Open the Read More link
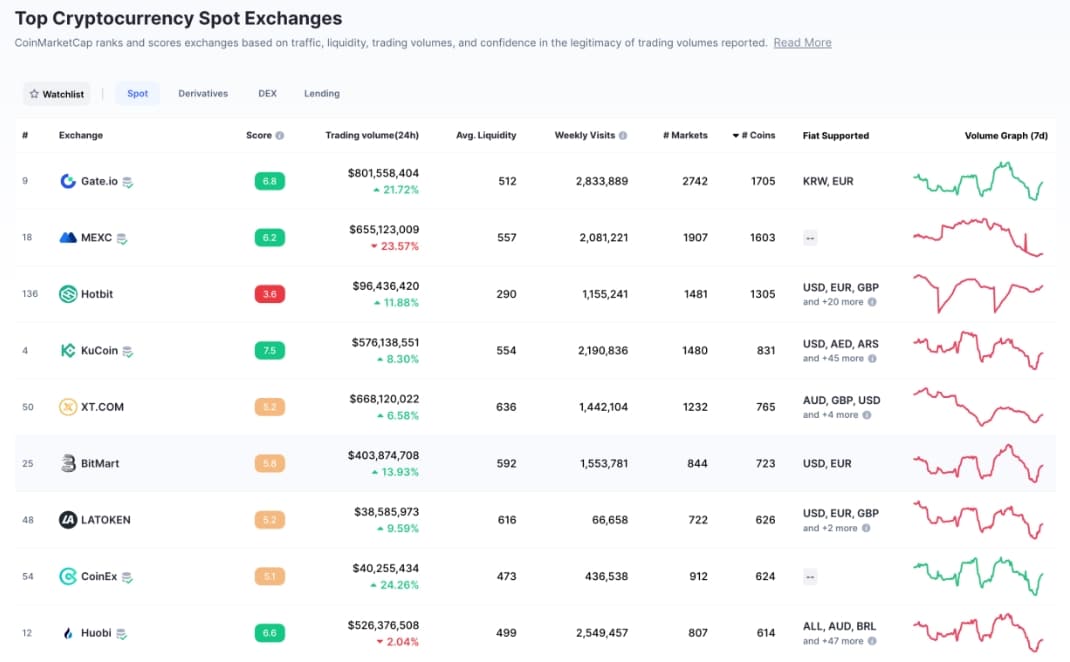The image size is (1070, 662). (802, 42)
